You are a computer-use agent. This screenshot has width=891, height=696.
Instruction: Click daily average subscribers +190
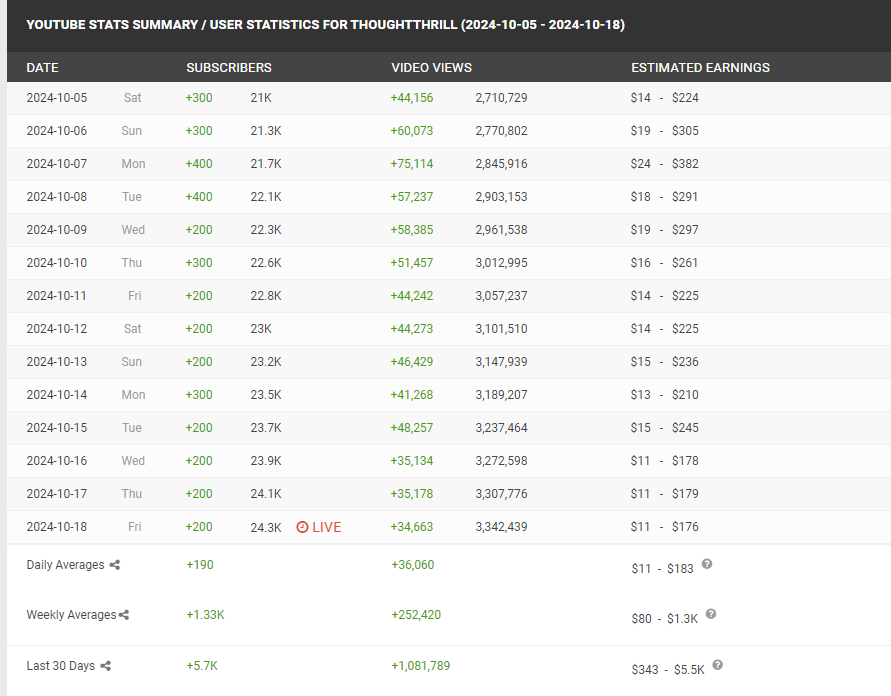pyautogui.click(x=200, y=565)
